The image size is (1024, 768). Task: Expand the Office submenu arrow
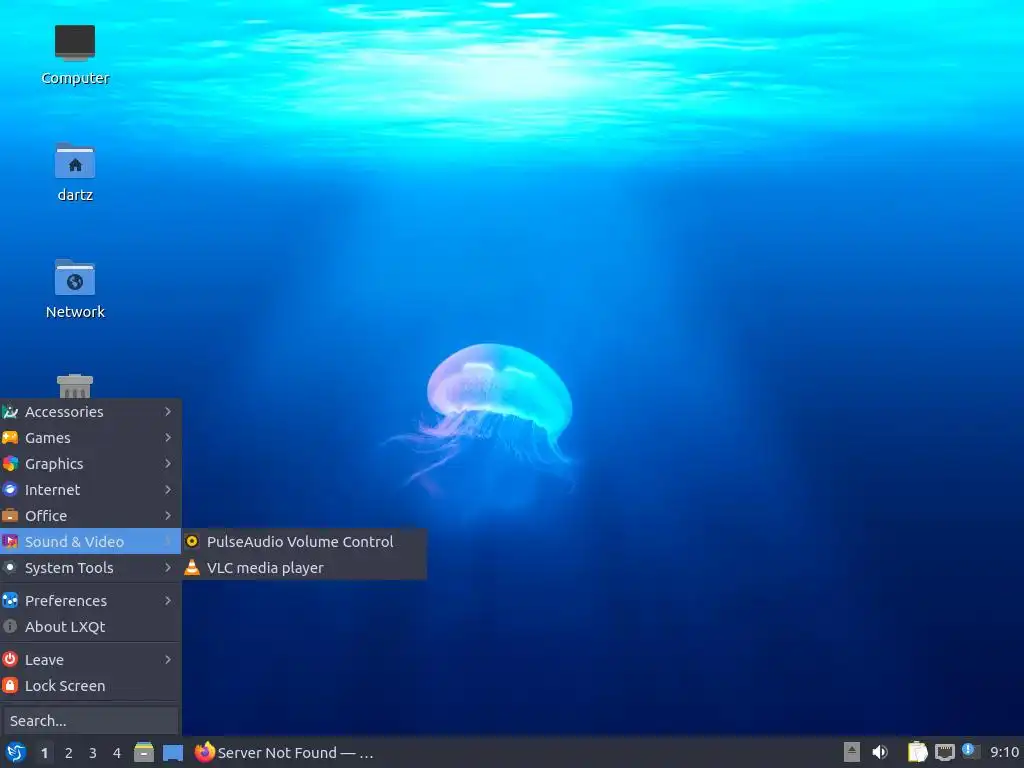click(x=168, y=516)
